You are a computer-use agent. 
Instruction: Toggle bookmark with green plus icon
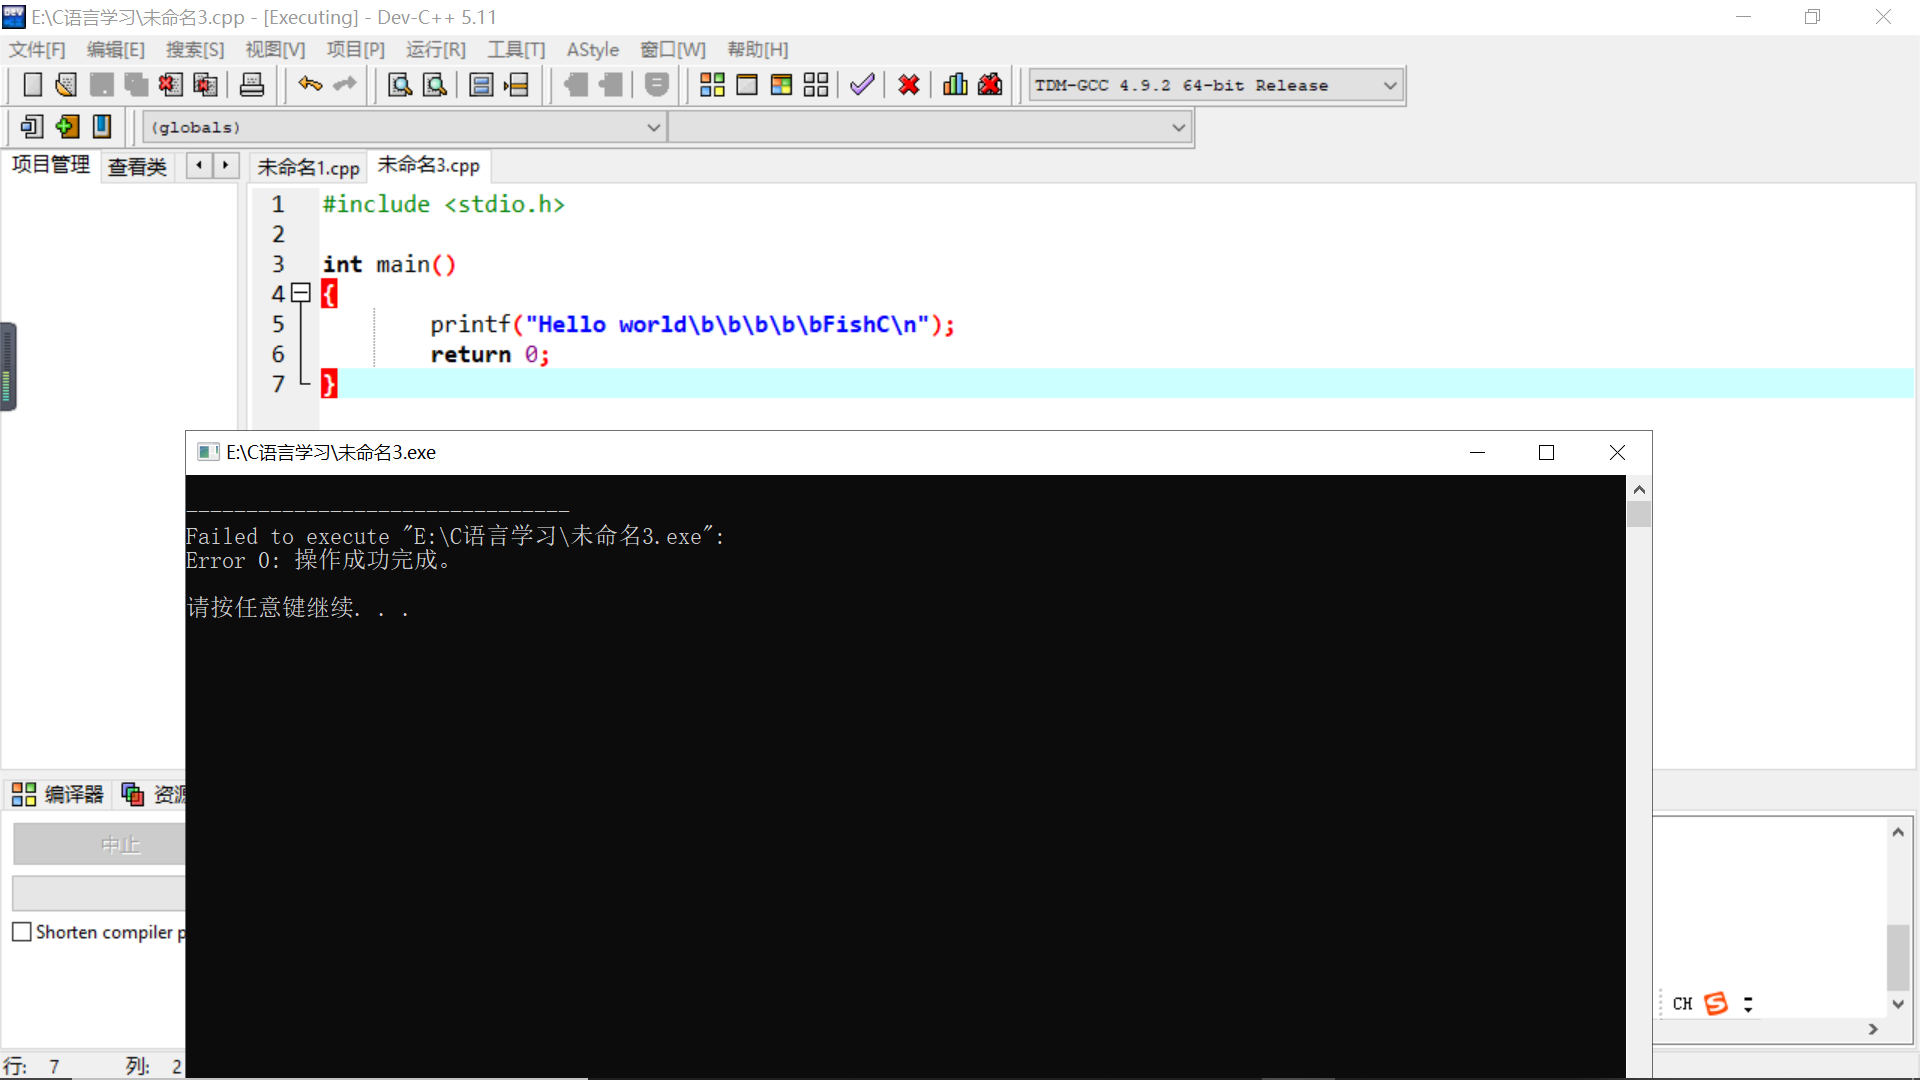coord(67,127)
